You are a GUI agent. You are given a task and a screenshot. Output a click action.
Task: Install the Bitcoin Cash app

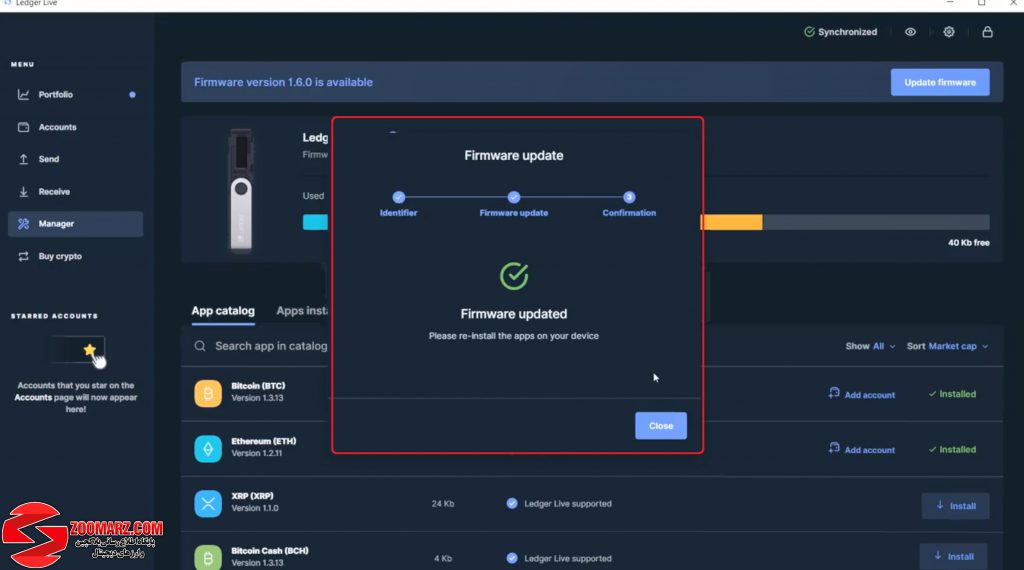click(953, 556)
